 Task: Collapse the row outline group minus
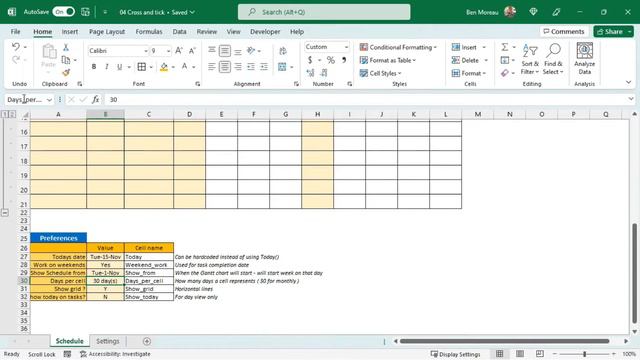(x=5, y=212)
